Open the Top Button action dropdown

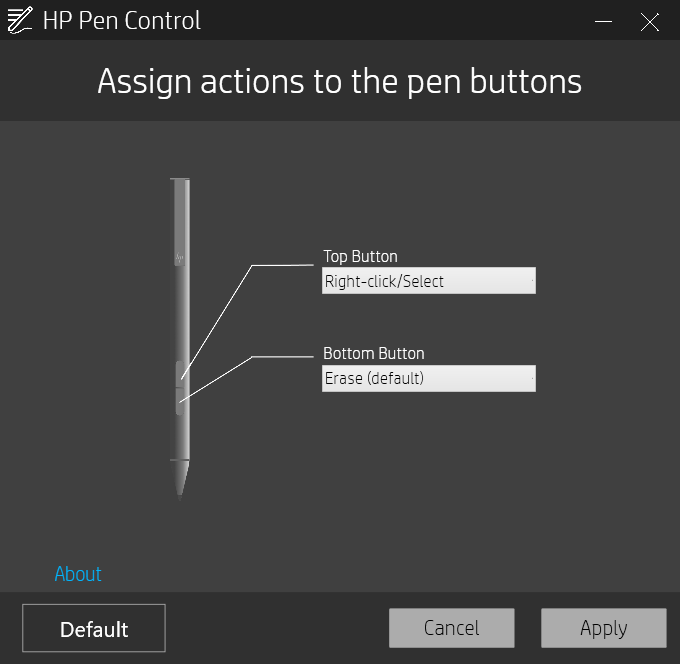(428, 281)
